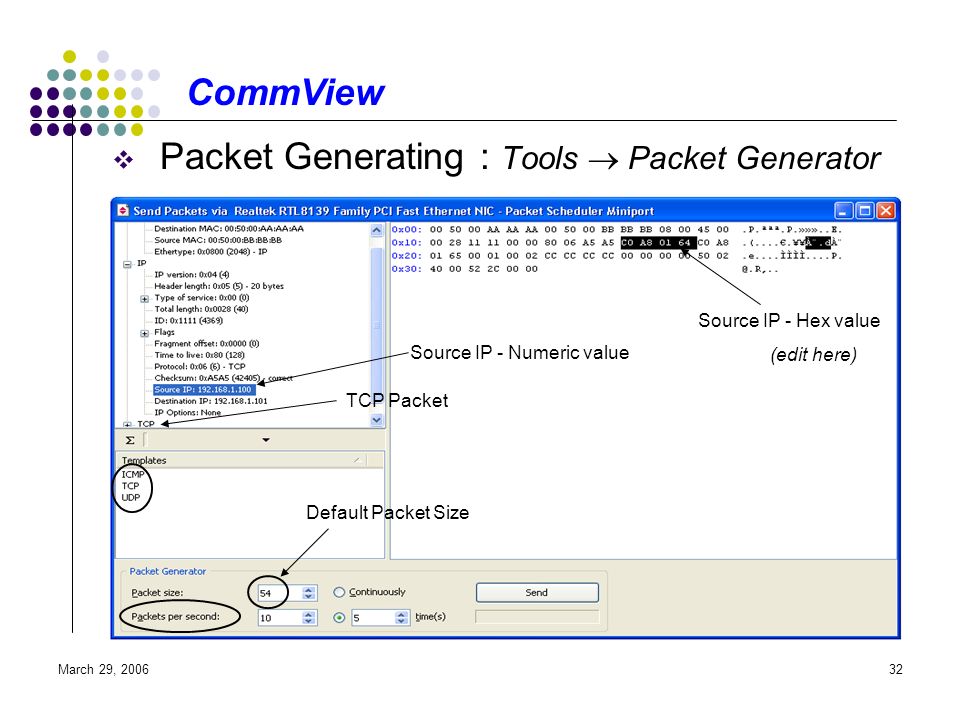Screen dimensions: 960x720
Task: Adjust the time(s) count spinner arrows
Action: [x=402, y=618]
